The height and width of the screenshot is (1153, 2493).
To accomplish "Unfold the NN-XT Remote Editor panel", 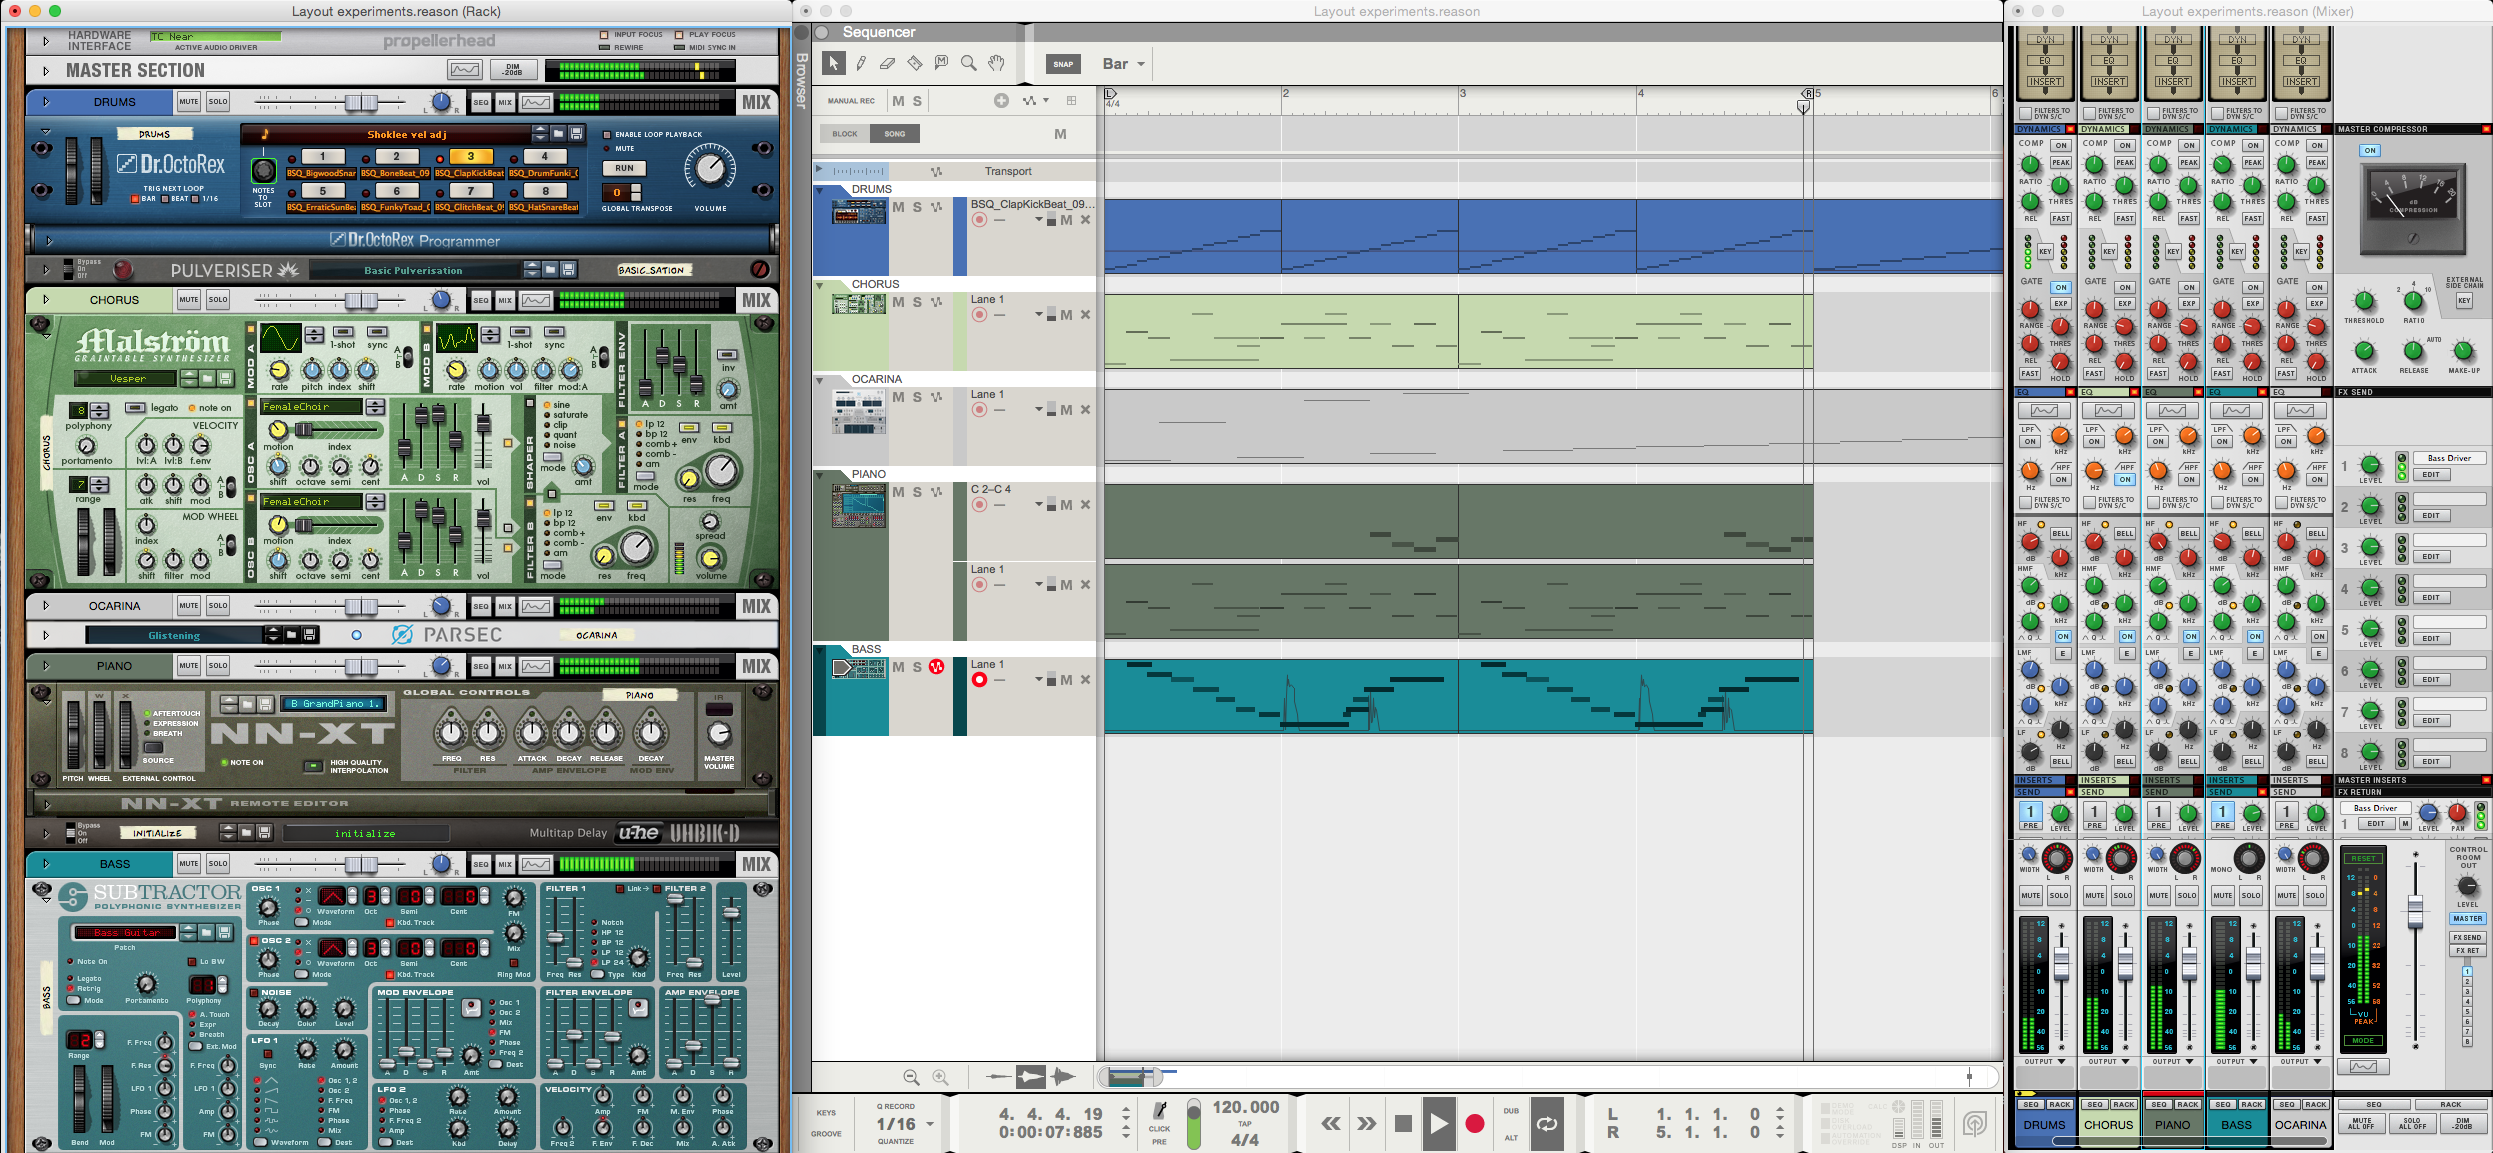I will click(46, 803).
